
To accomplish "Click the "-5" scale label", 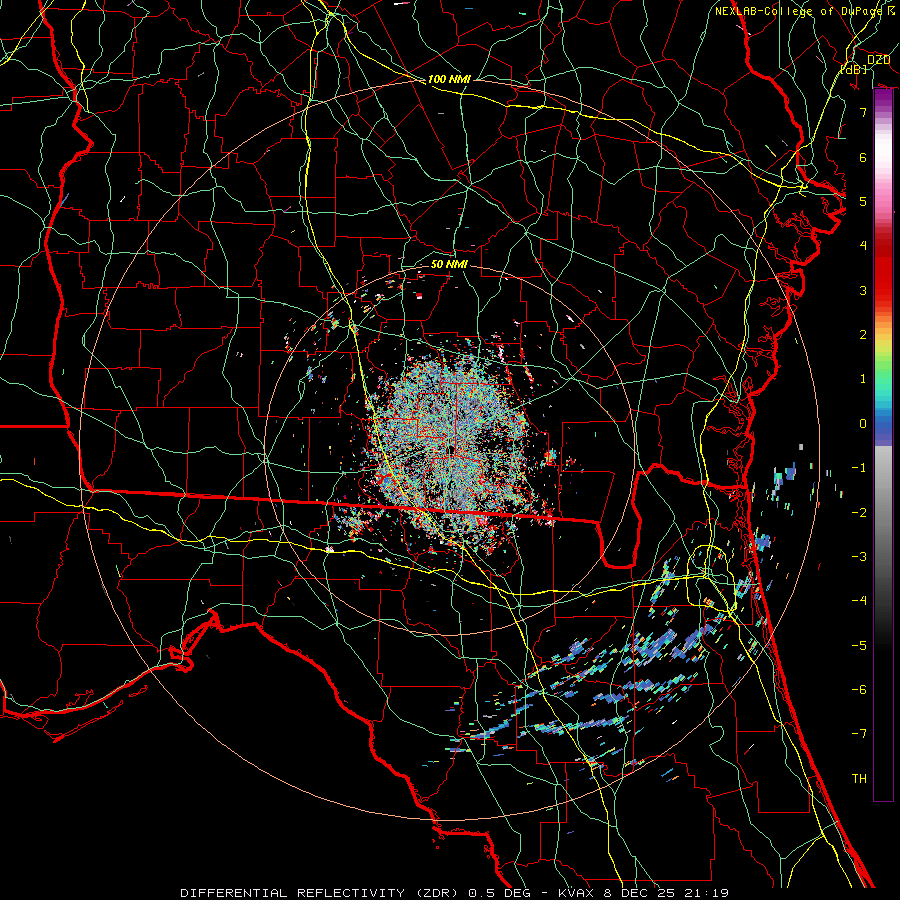I will coord(859,645).
